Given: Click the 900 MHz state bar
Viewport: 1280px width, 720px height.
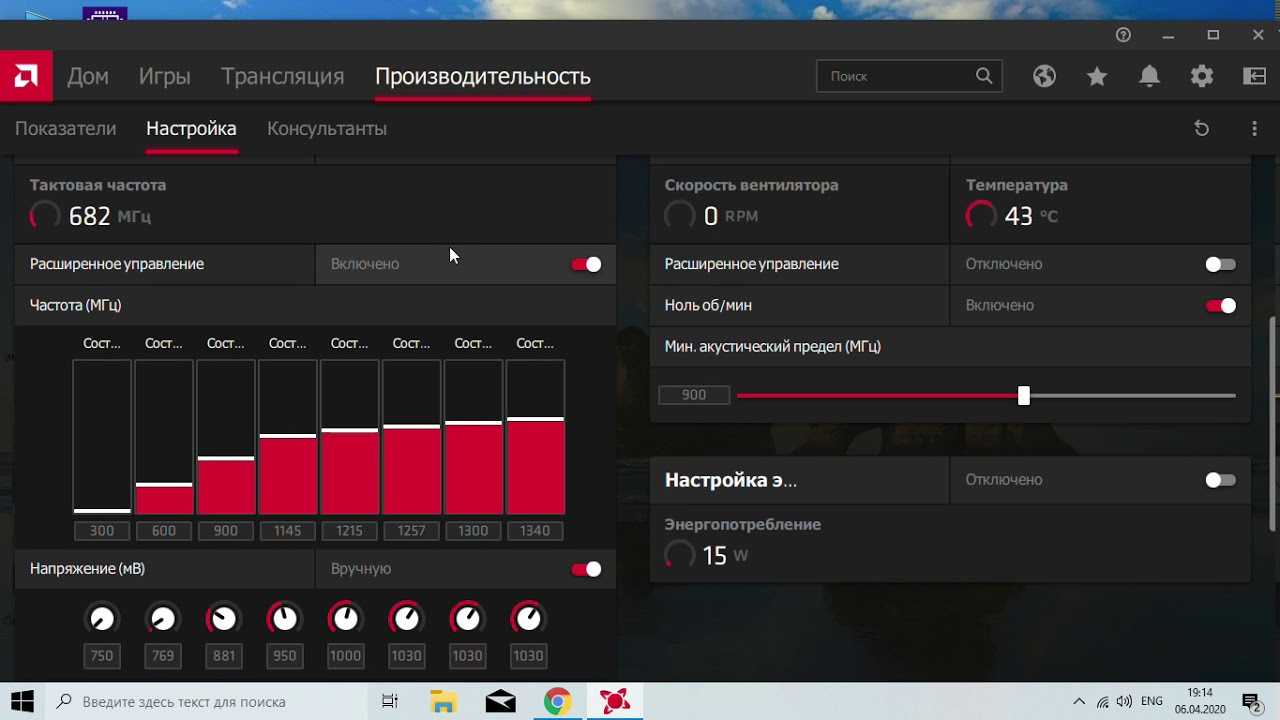Looking at the screenshot, I should [226, 437].
